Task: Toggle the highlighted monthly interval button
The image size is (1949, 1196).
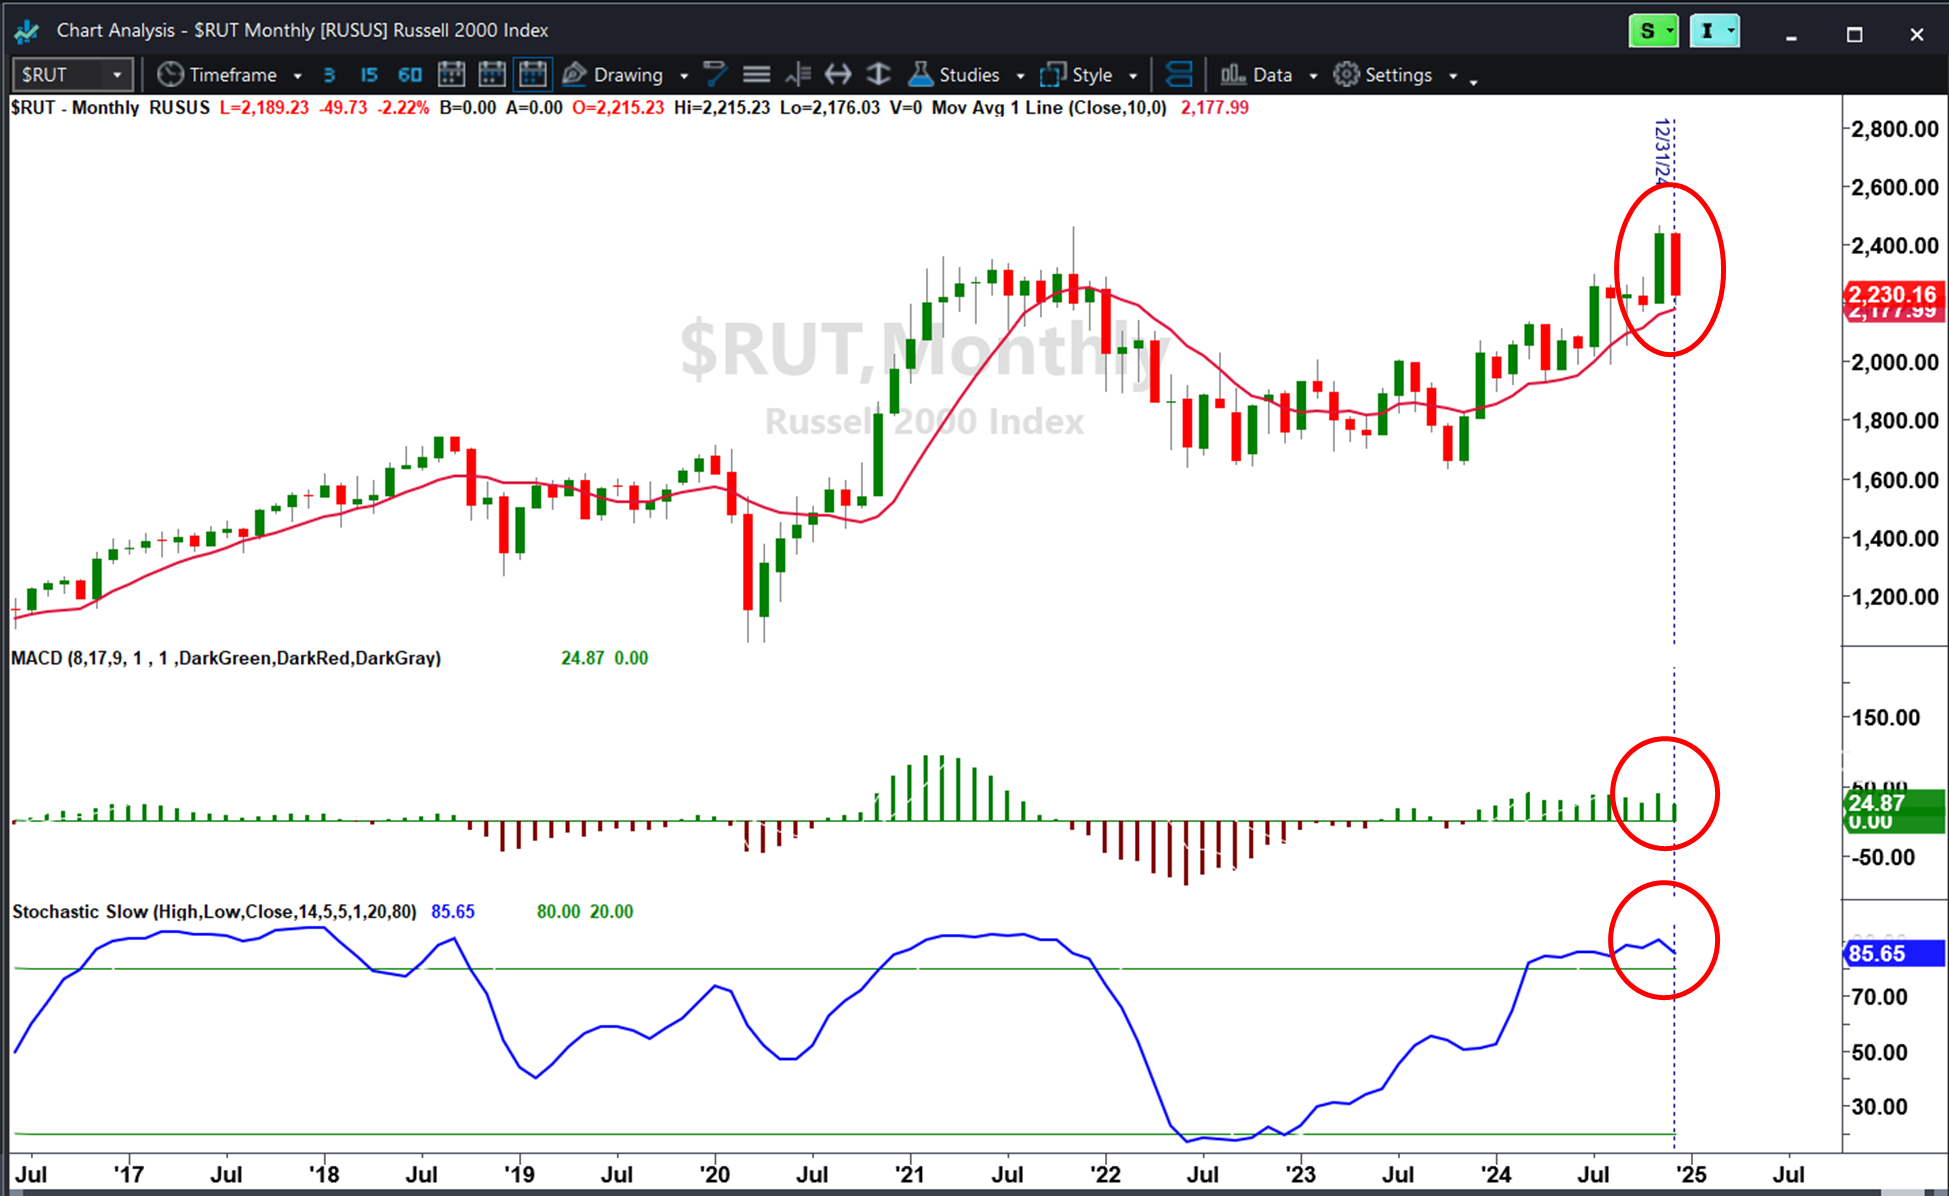Action: click(x=533, y=74)
